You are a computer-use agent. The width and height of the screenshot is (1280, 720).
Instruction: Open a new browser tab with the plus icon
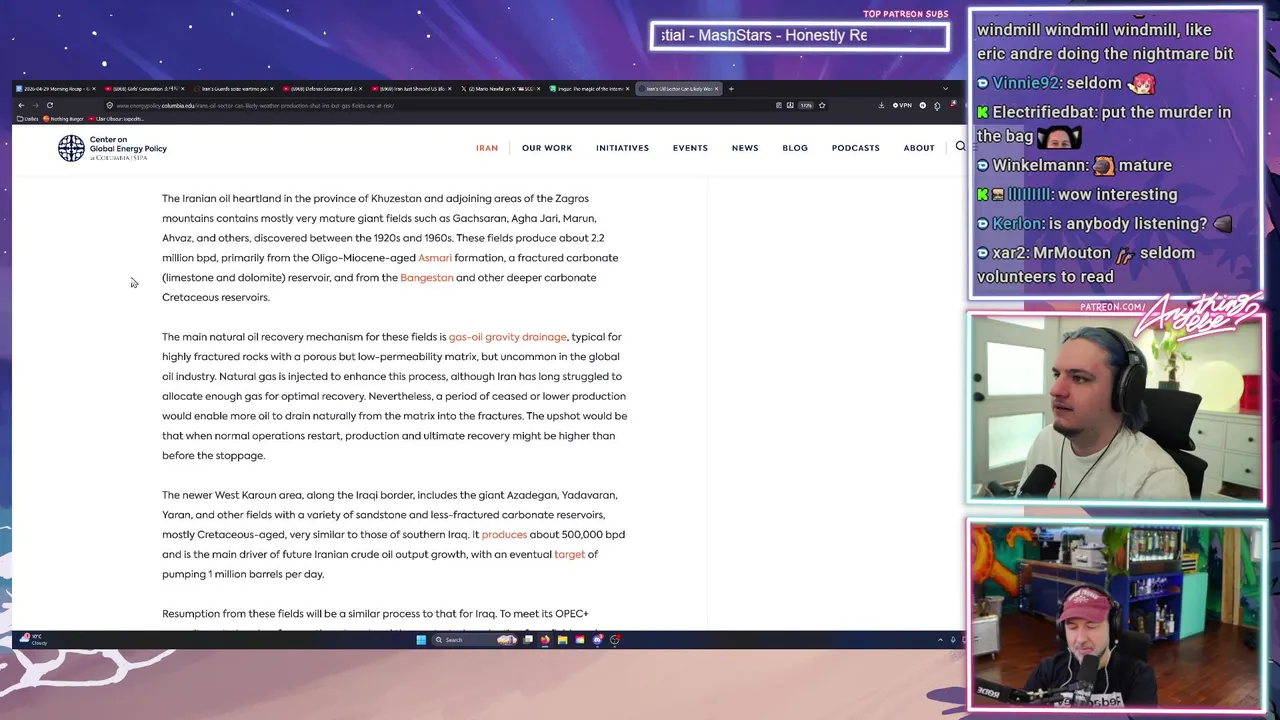[x=731, y=89]
